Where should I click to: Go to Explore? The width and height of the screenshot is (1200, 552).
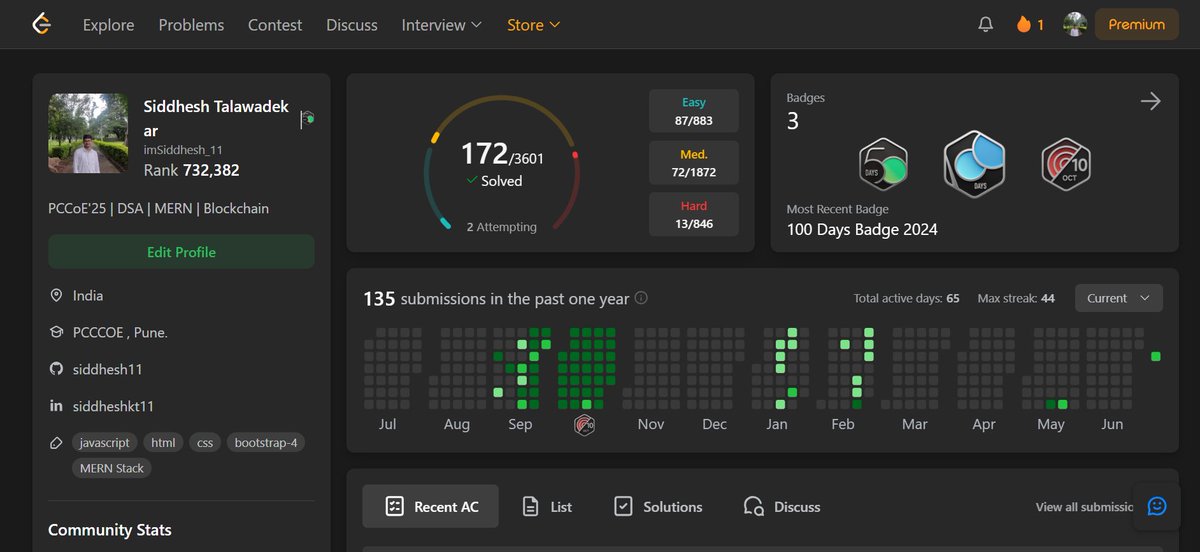pyautogui.click(x=109, y=25)
